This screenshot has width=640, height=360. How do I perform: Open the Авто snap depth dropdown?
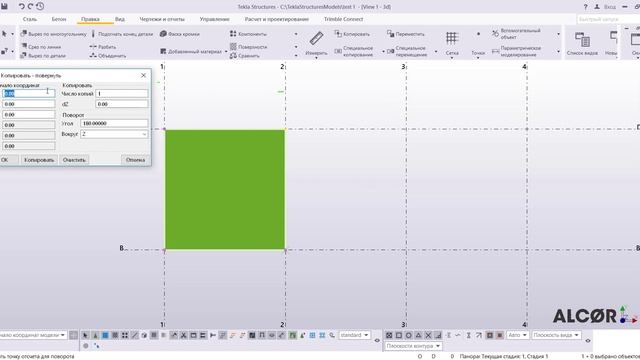pyautogui.click(x=518, y=335)
